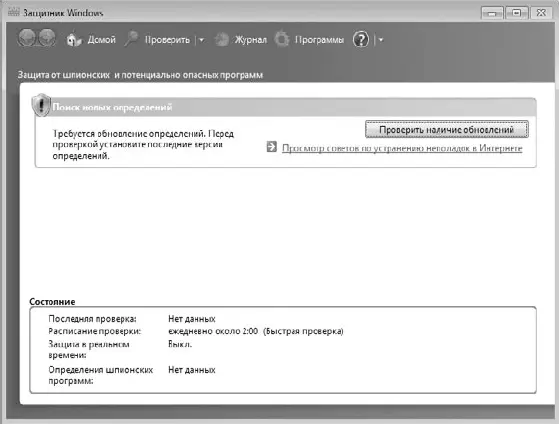Screen dimensions: 559x424
Task: Click the Home house icon
Action: pyautogui.click(x=74, y=40)
